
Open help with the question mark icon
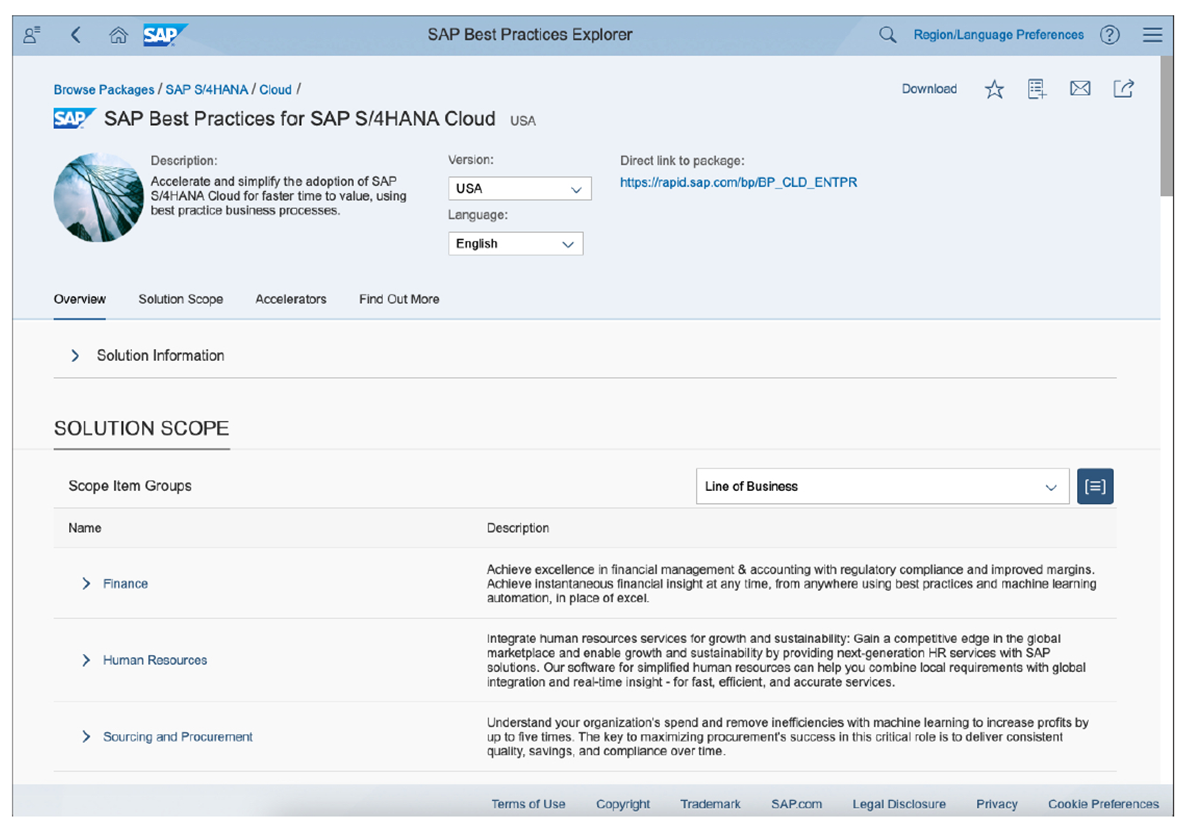(1110, 34)
